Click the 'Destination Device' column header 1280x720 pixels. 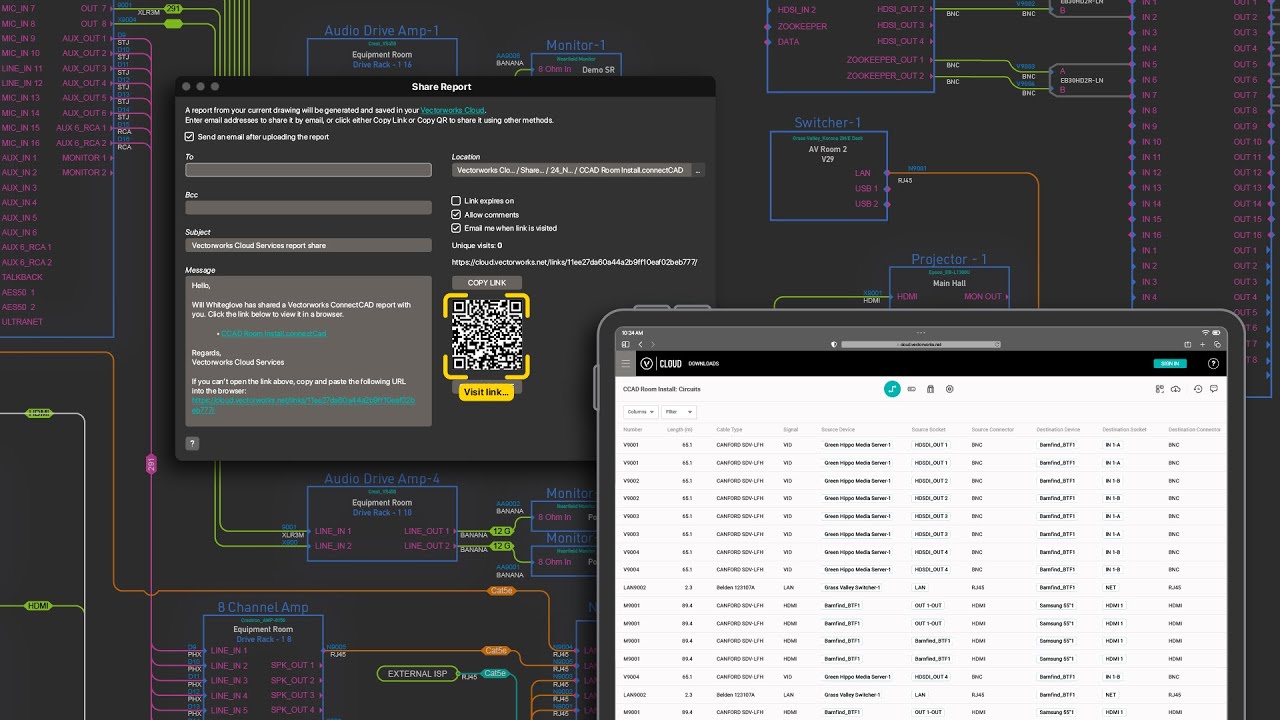1060,429
